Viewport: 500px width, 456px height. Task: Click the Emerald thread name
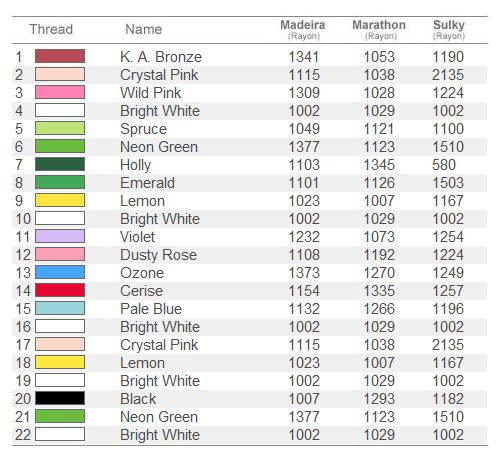(x=147, y=183)
